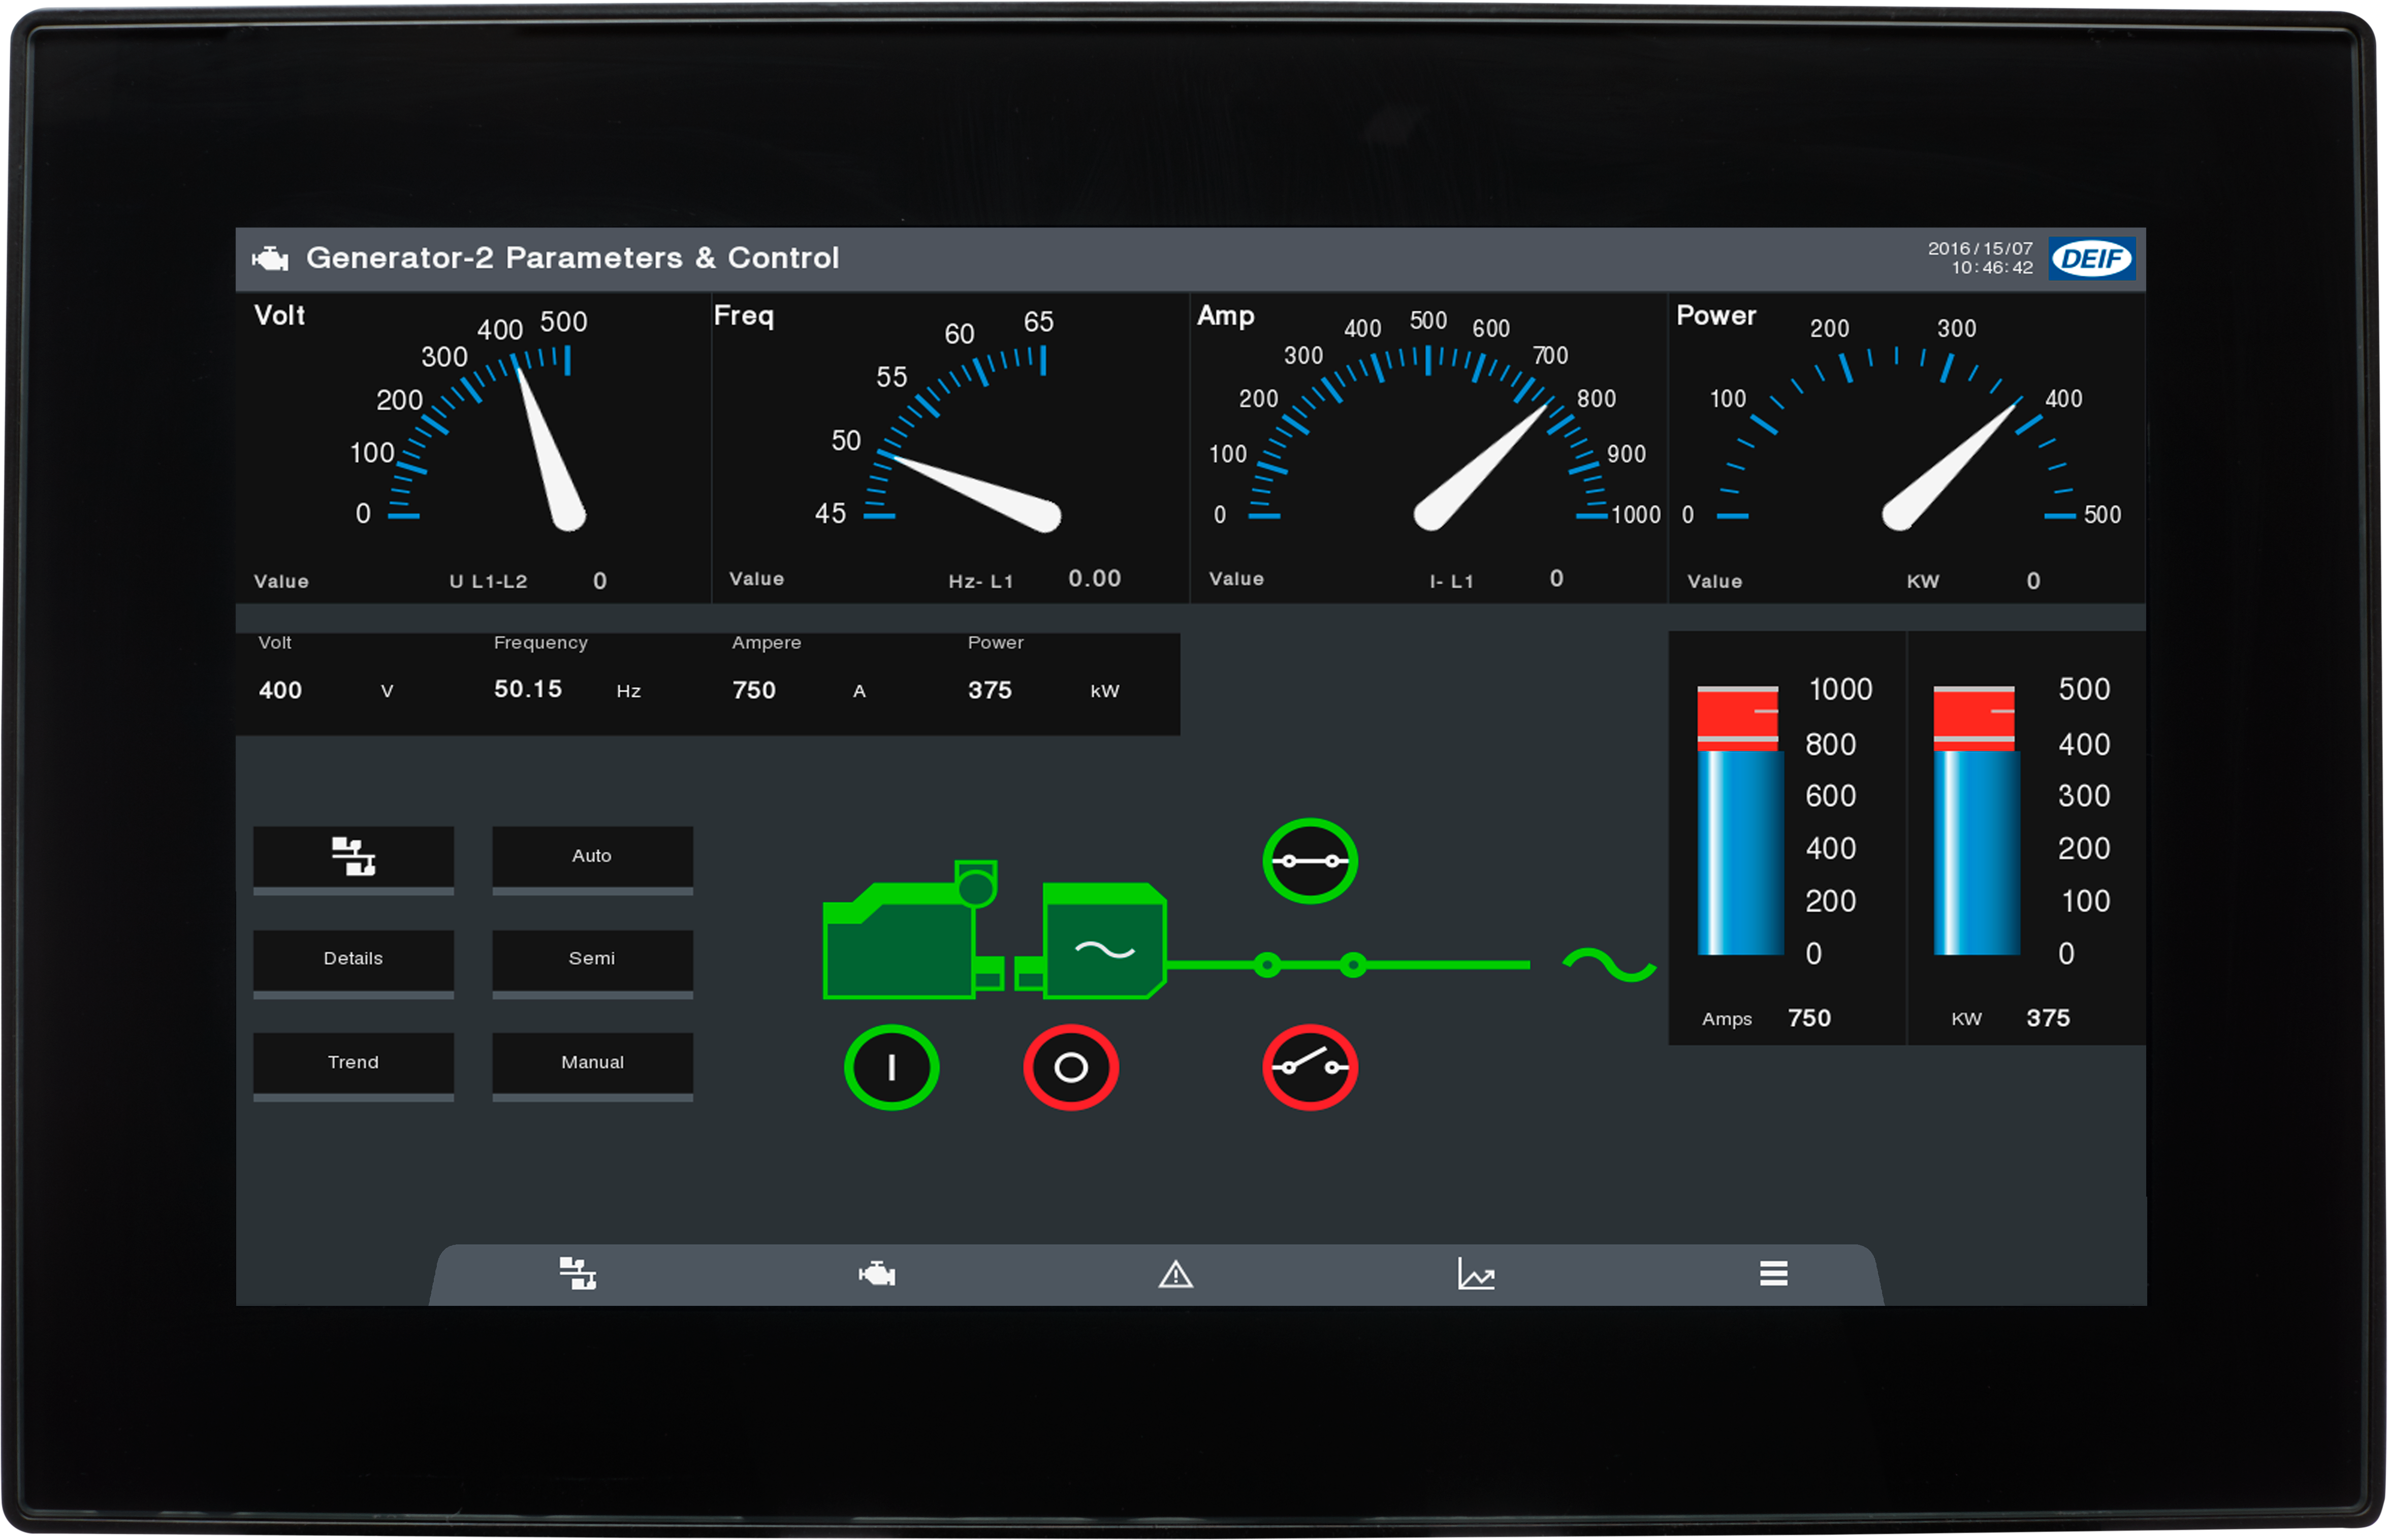Image resolution: width=2388 pixels, height=1540 pixels.
Task: Open network overview tab in bottom bar
Action: point(577,1274)
